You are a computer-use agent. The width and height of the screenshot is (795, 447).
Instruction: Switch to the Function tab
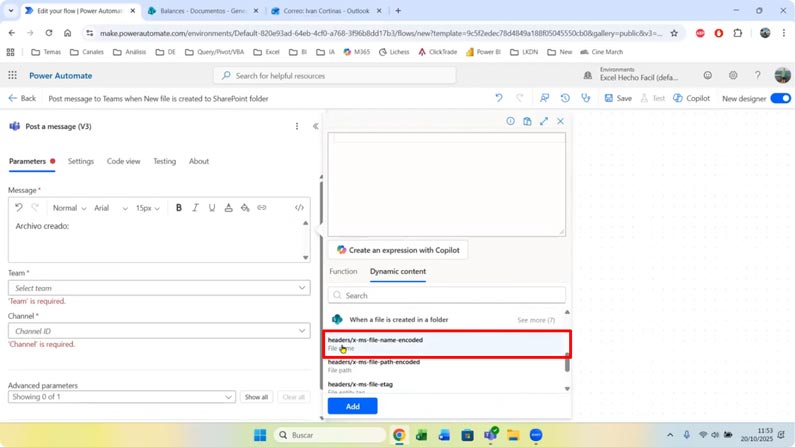pyautogui.click(x=343, y=271)
